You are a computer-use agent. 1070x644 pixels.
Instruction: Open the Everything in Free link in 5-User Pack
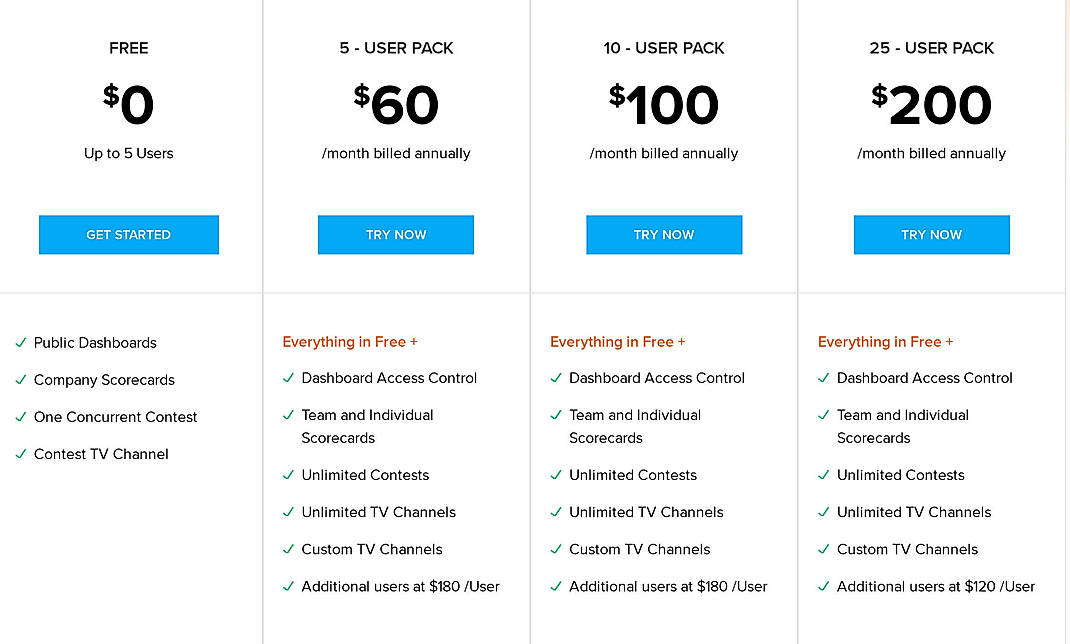(350, 341)
